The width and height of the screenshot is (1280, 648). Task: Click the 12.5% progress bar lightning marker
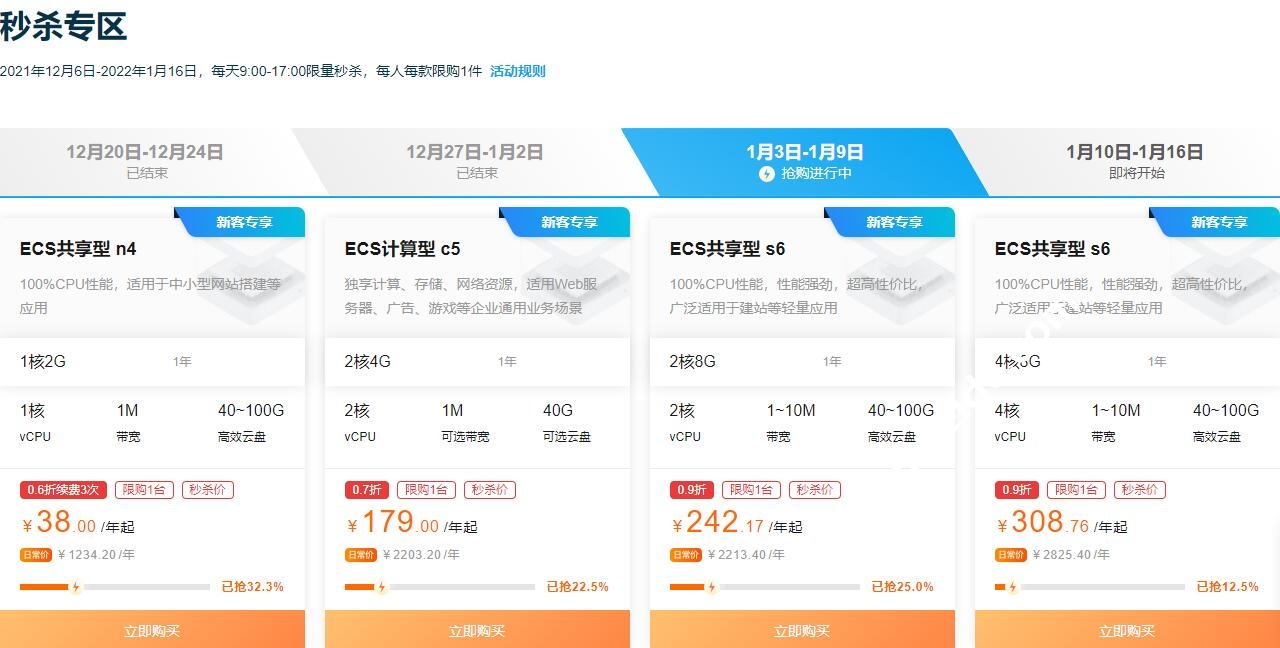1012,587
